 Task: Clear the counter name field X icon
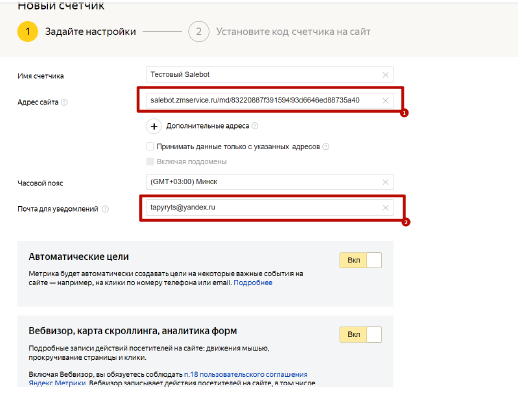pos(385,75)
